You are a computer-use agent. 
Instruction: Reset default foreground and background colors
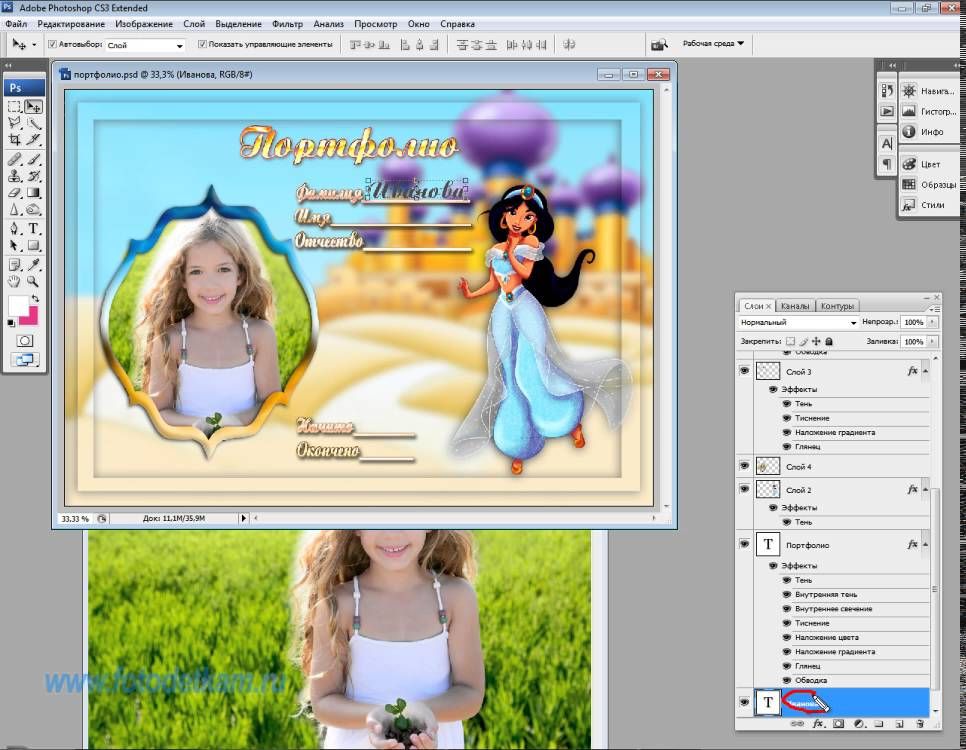click(11, 323)
